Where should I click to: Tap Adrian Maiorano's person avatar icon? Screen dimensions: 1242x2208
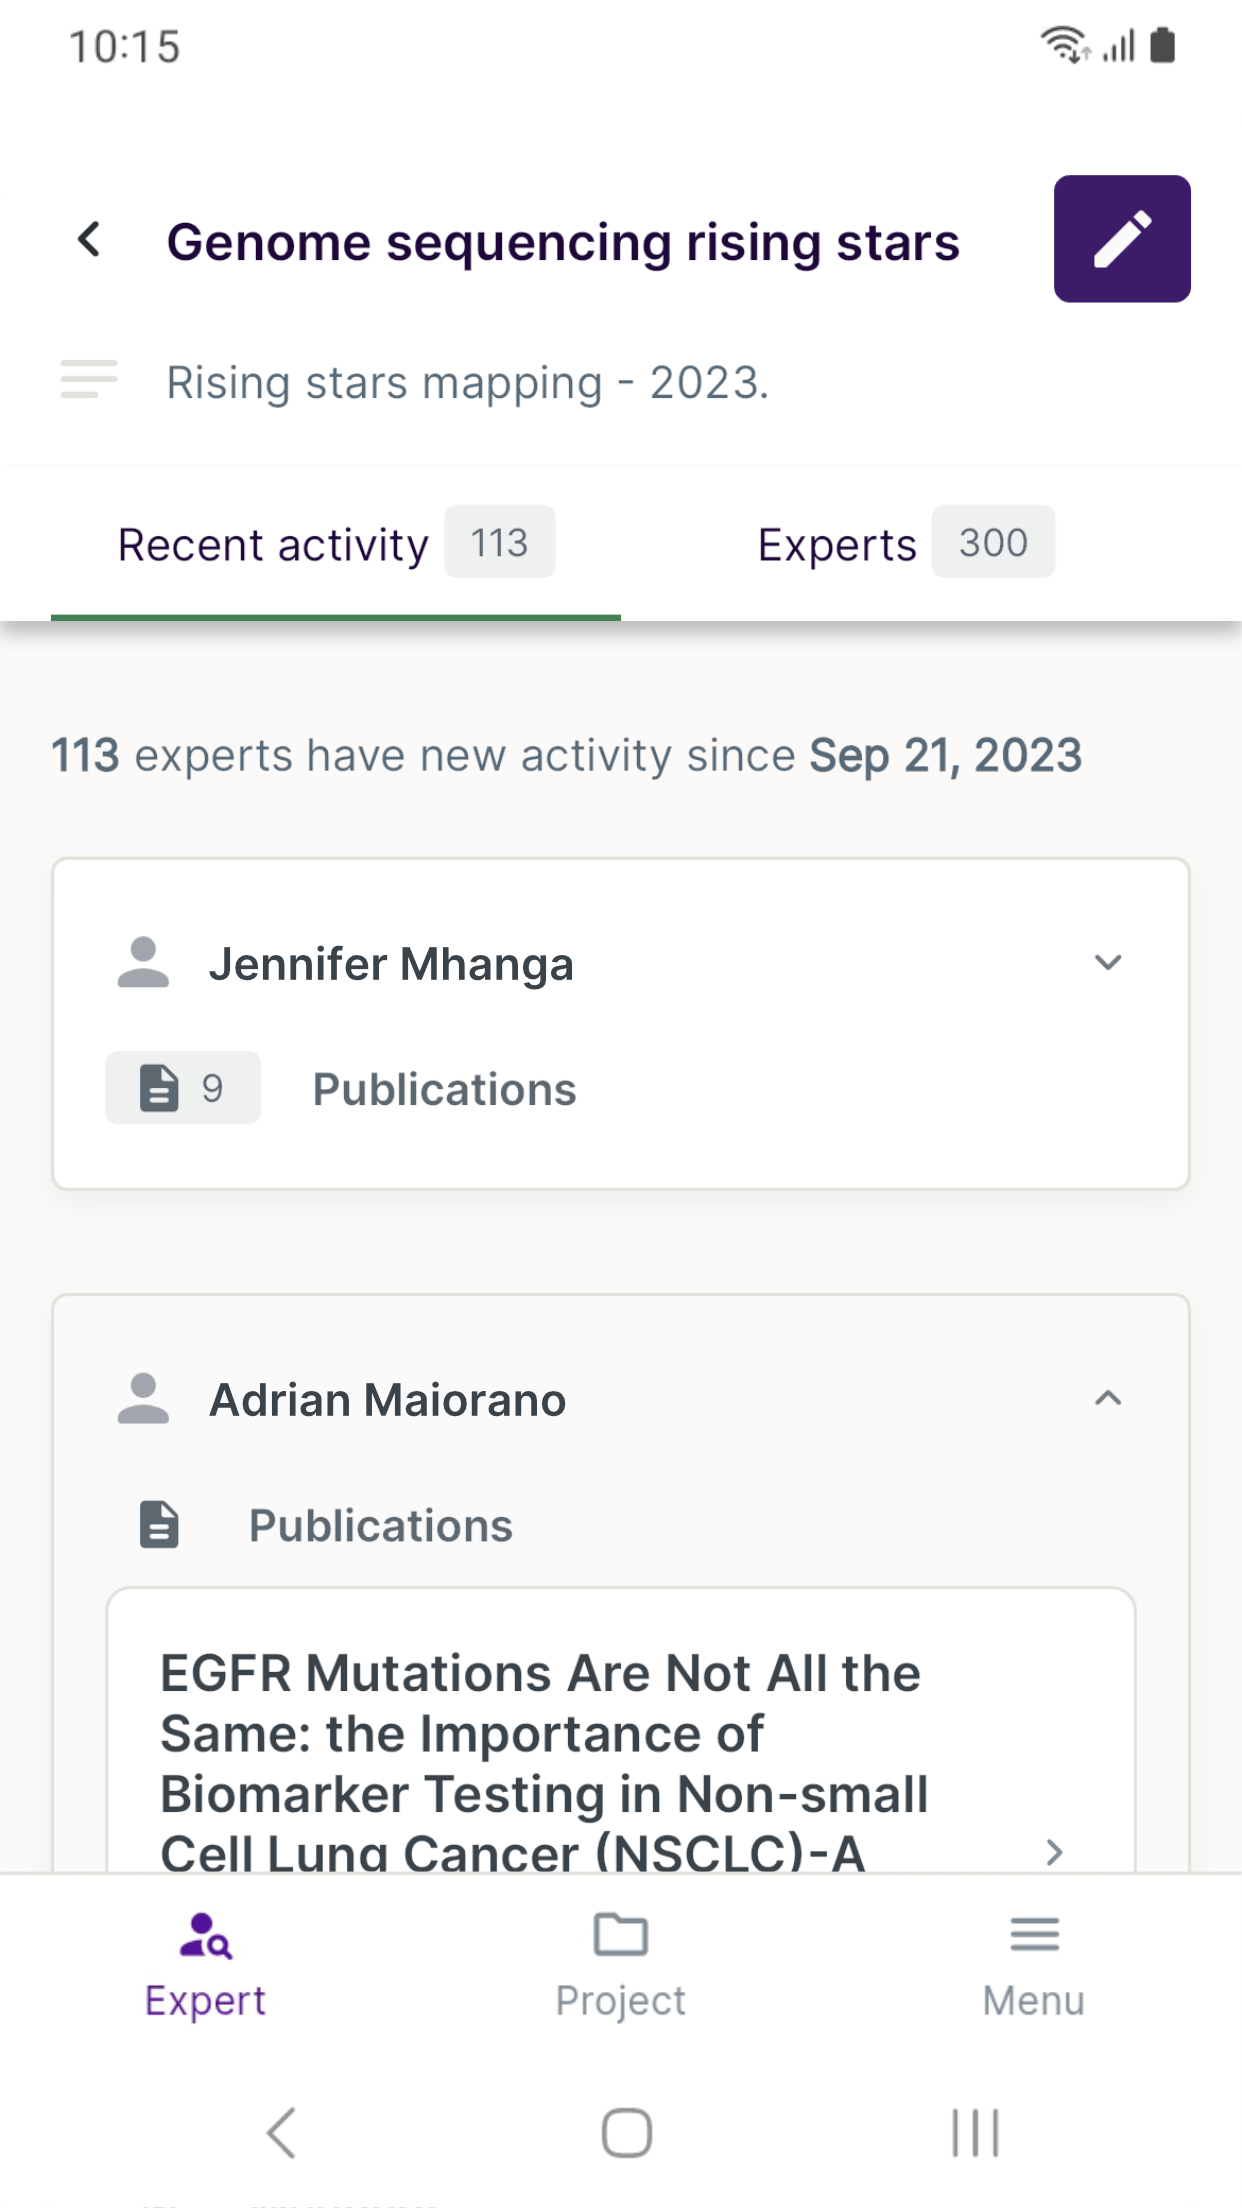tap(143, 1398)
